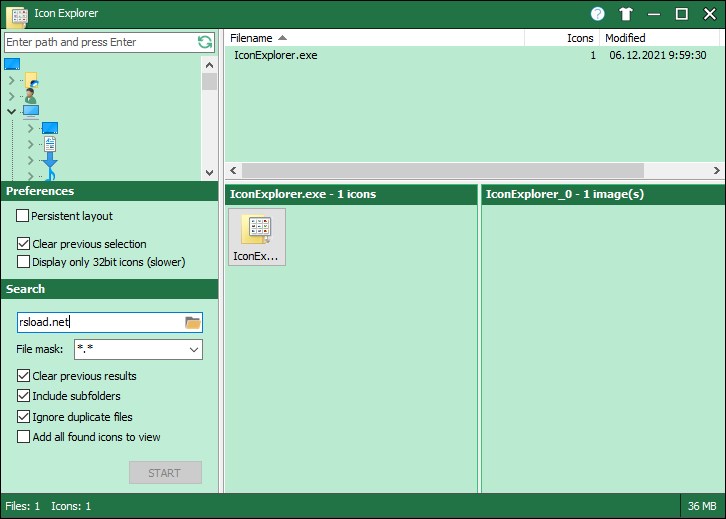Open the File mask dropdown

point(194,350)
